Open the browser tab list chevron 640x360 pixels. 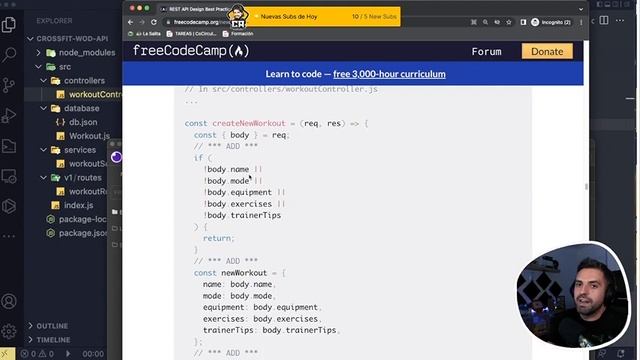pos(581,9)
